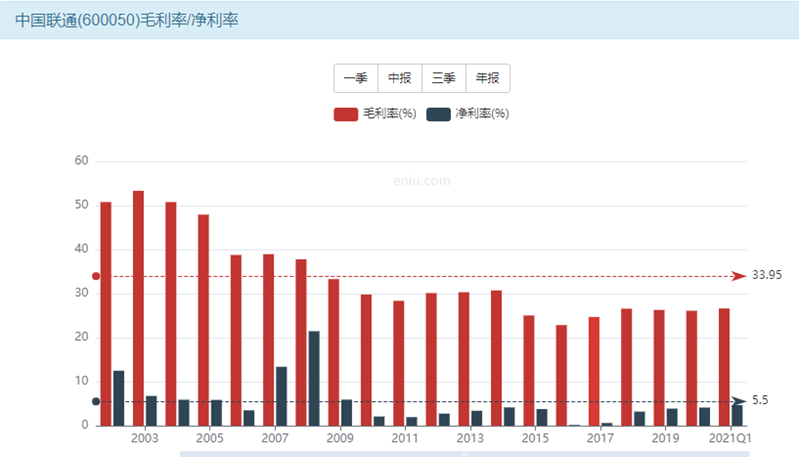Viewport: 799px width, 457px height.
Task: Switch to the 三季 report tab
Action: (443, 78)
